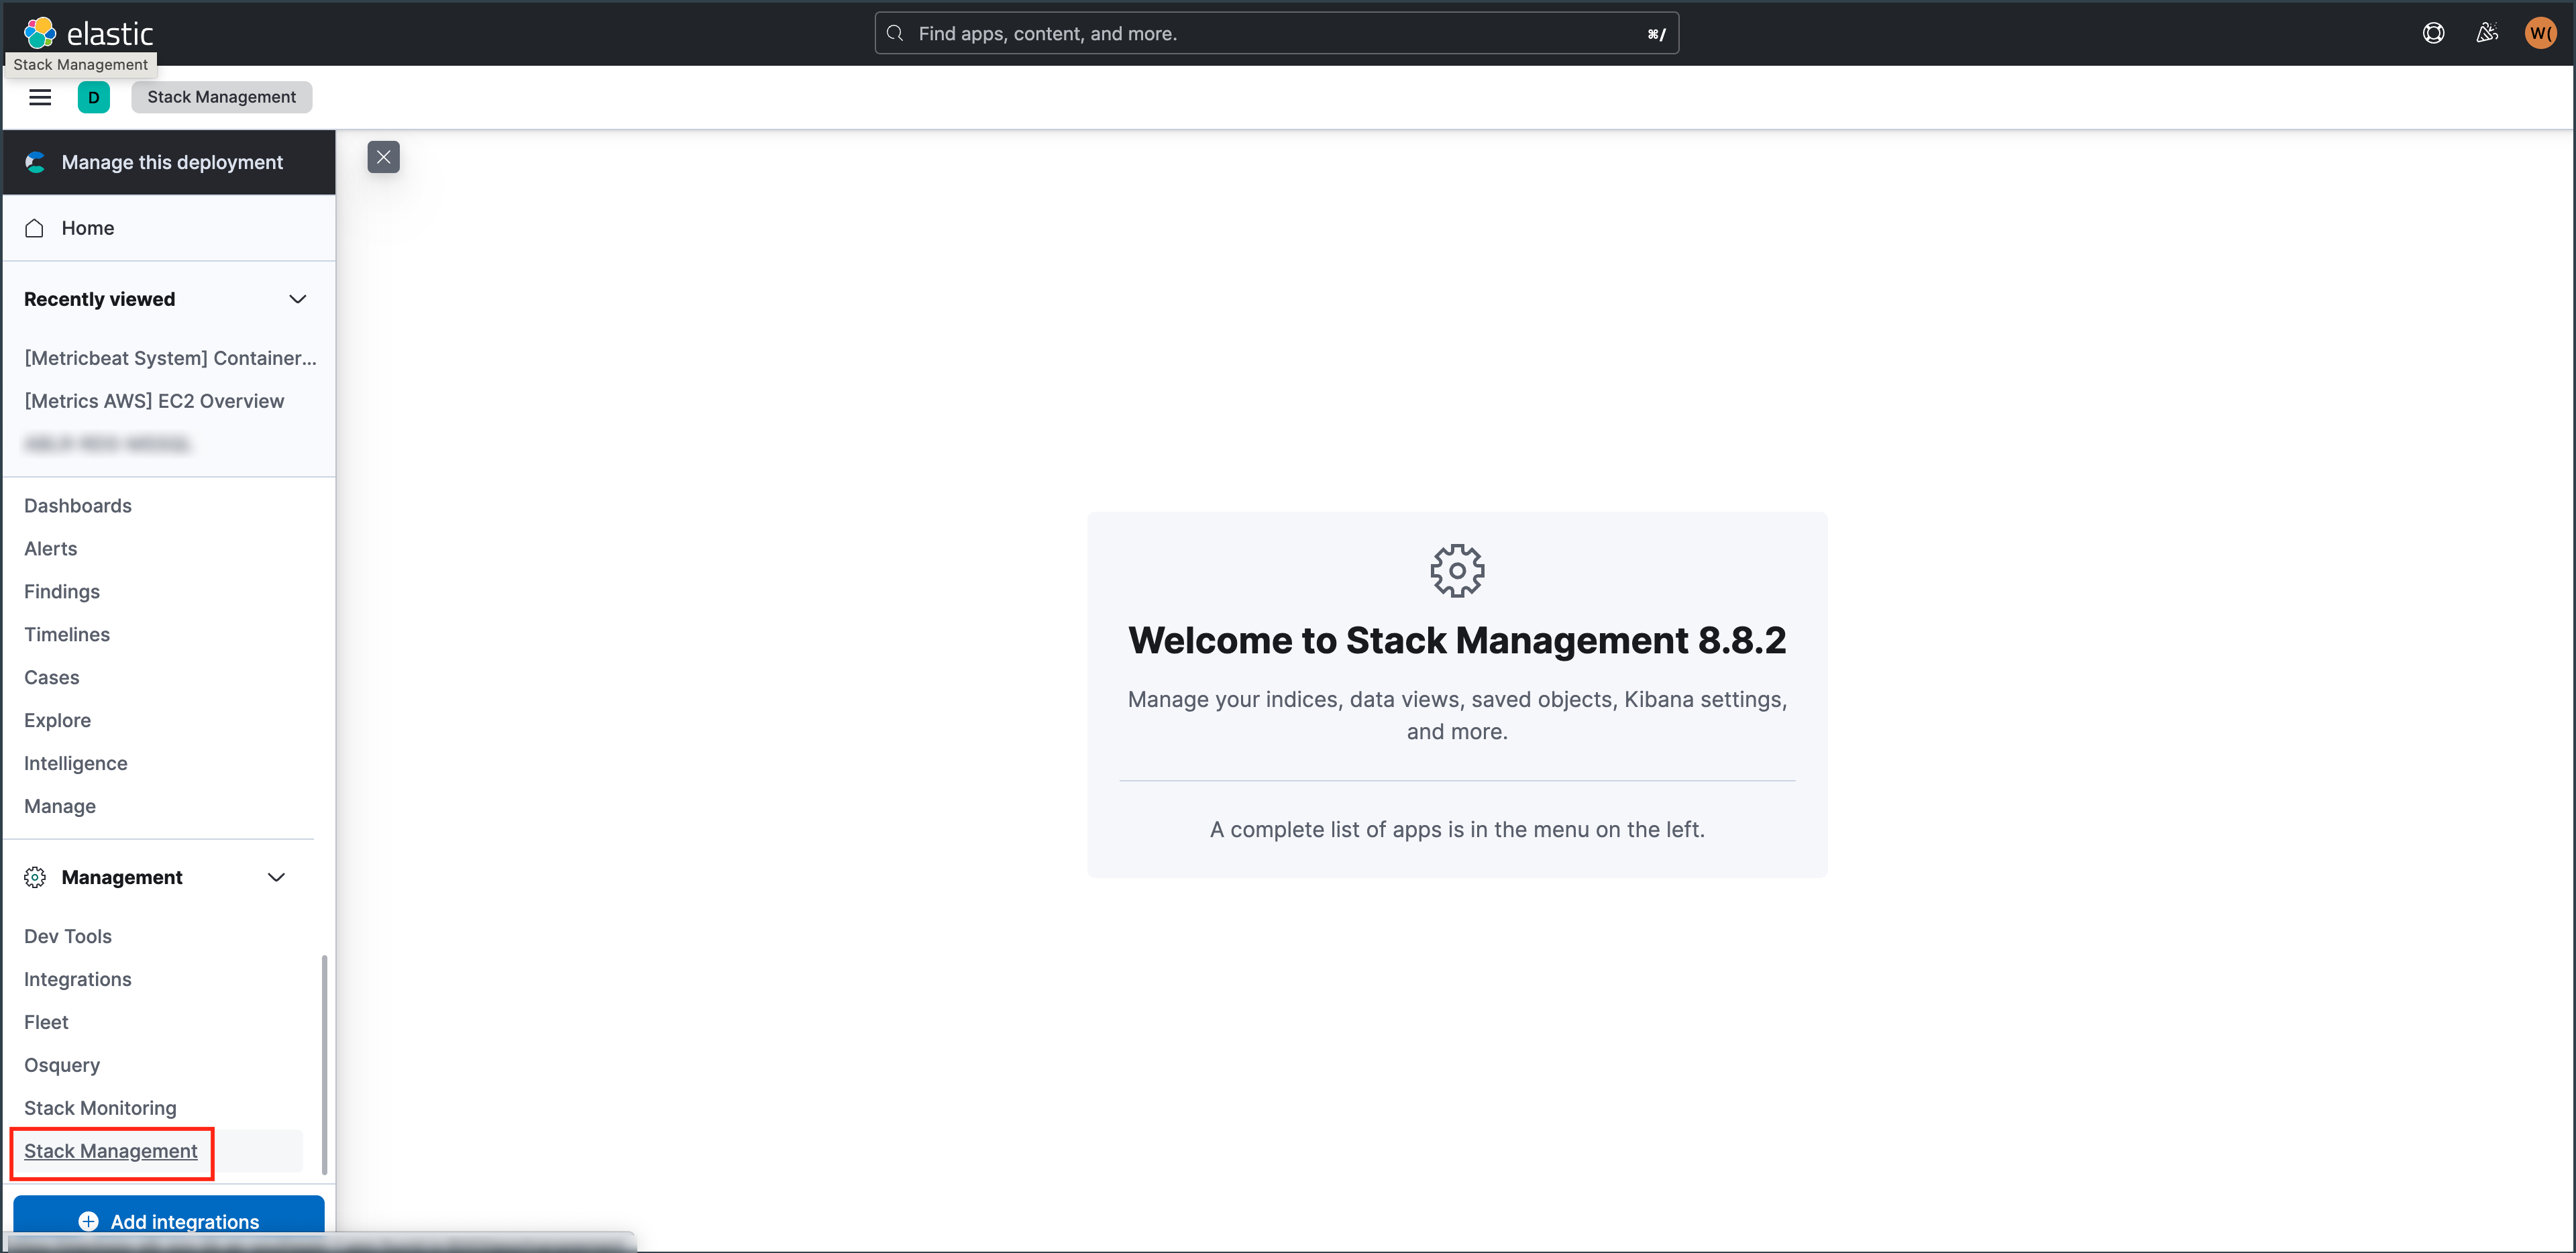Pin the Stack Management breadcrumb badge

click(x=221, y=96)
